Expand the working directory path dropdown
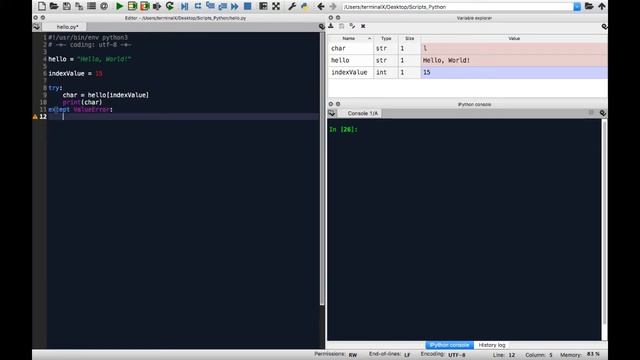This screenshot has height=360, width=640. coord(577,7)
